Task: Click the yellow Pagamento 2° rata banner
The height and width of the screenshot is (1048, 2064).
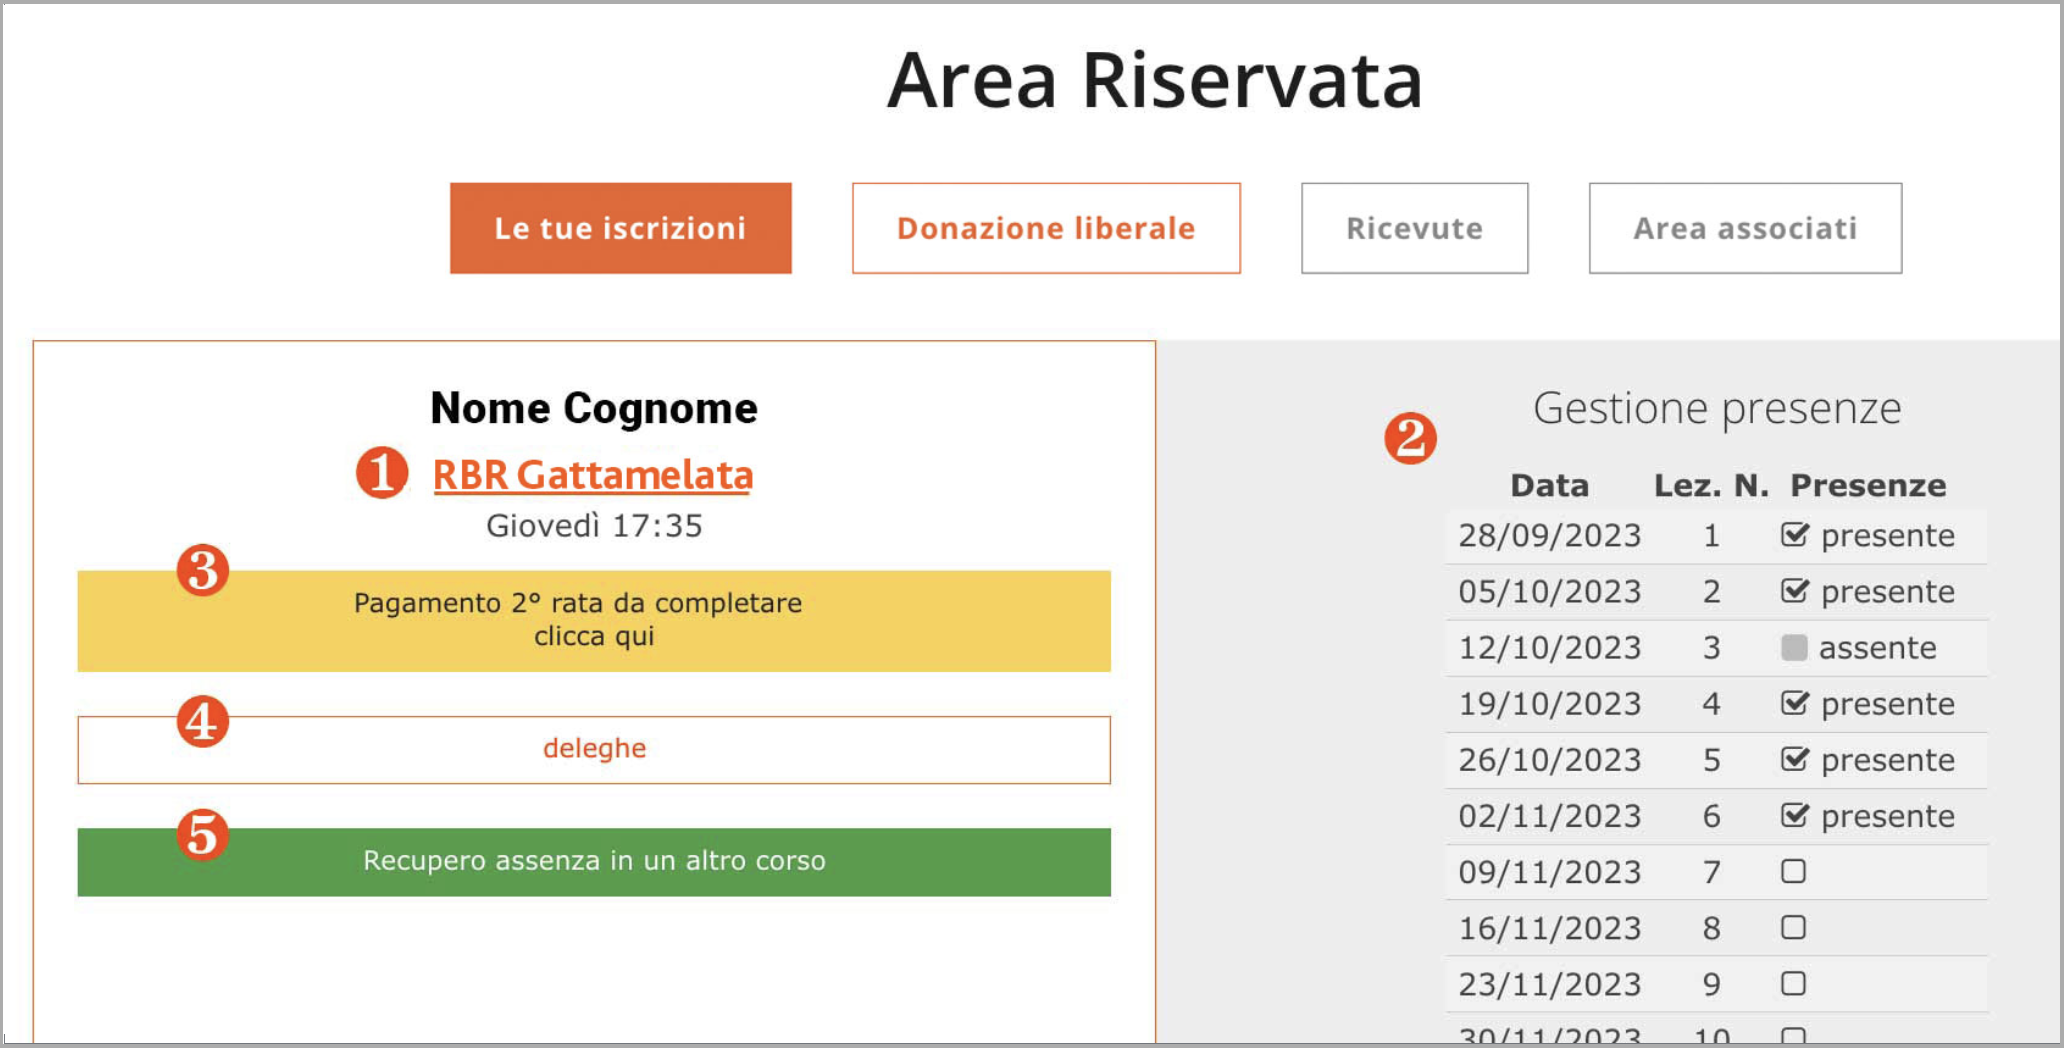Action: (x=594, y=620)
